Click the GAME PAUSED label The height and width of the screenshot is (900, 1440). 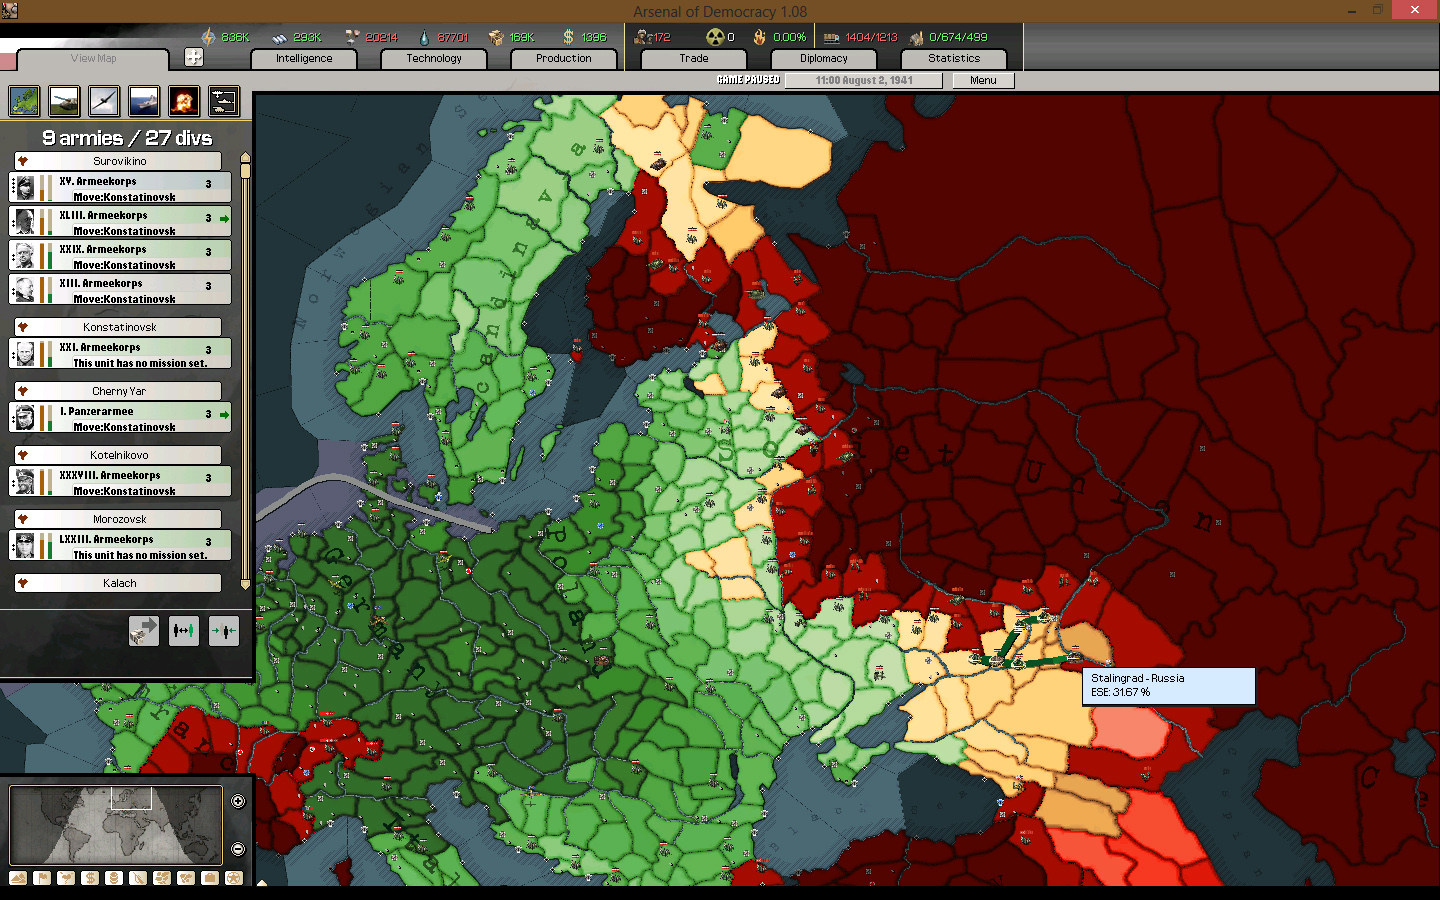748,80
